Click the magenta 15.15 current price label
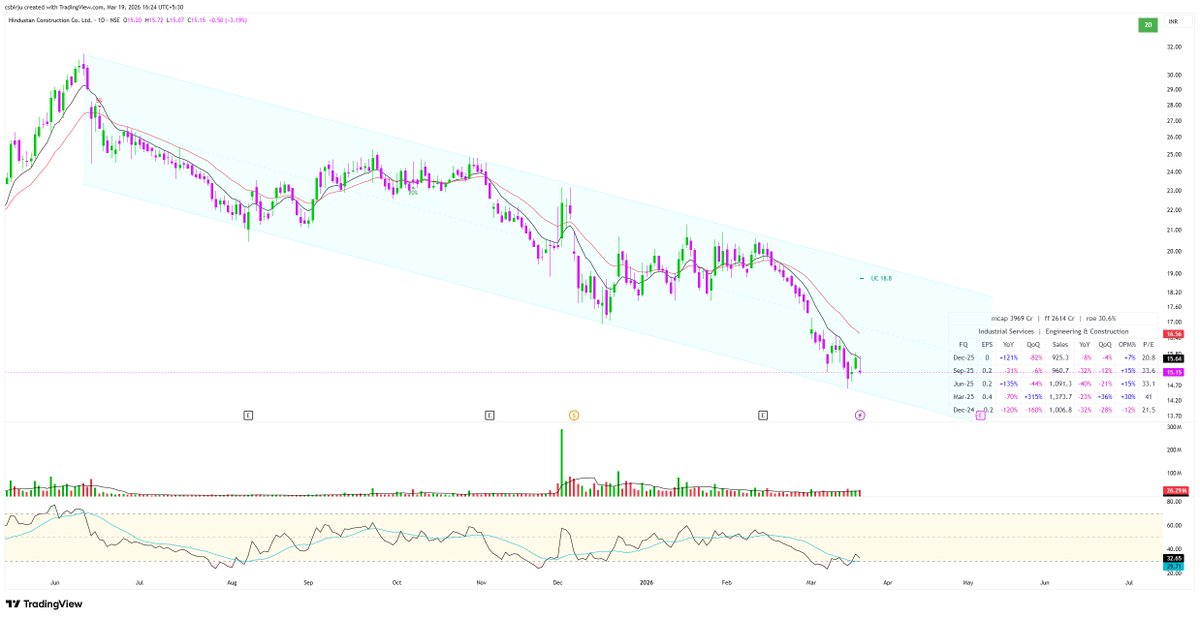The image size is (1200, 619). pos(1173,373)
